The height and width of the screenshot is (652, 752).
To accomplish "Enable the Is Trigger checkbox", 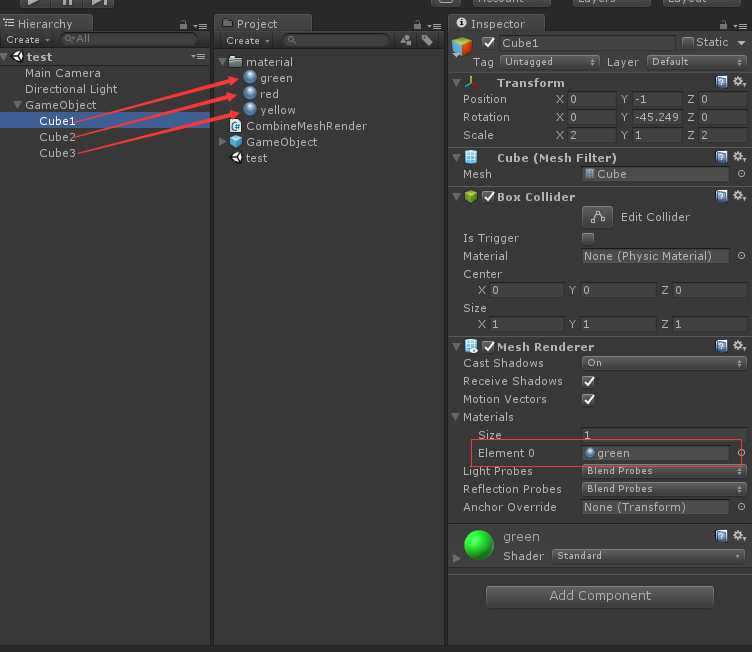I will pyautogui.click(x=588, y=238).
